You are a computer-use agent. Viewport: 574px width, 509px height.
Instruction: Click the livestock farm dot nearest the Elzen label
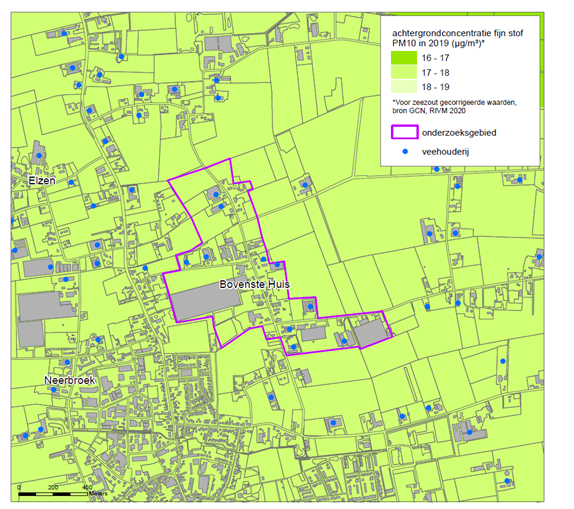coord(71,182)
